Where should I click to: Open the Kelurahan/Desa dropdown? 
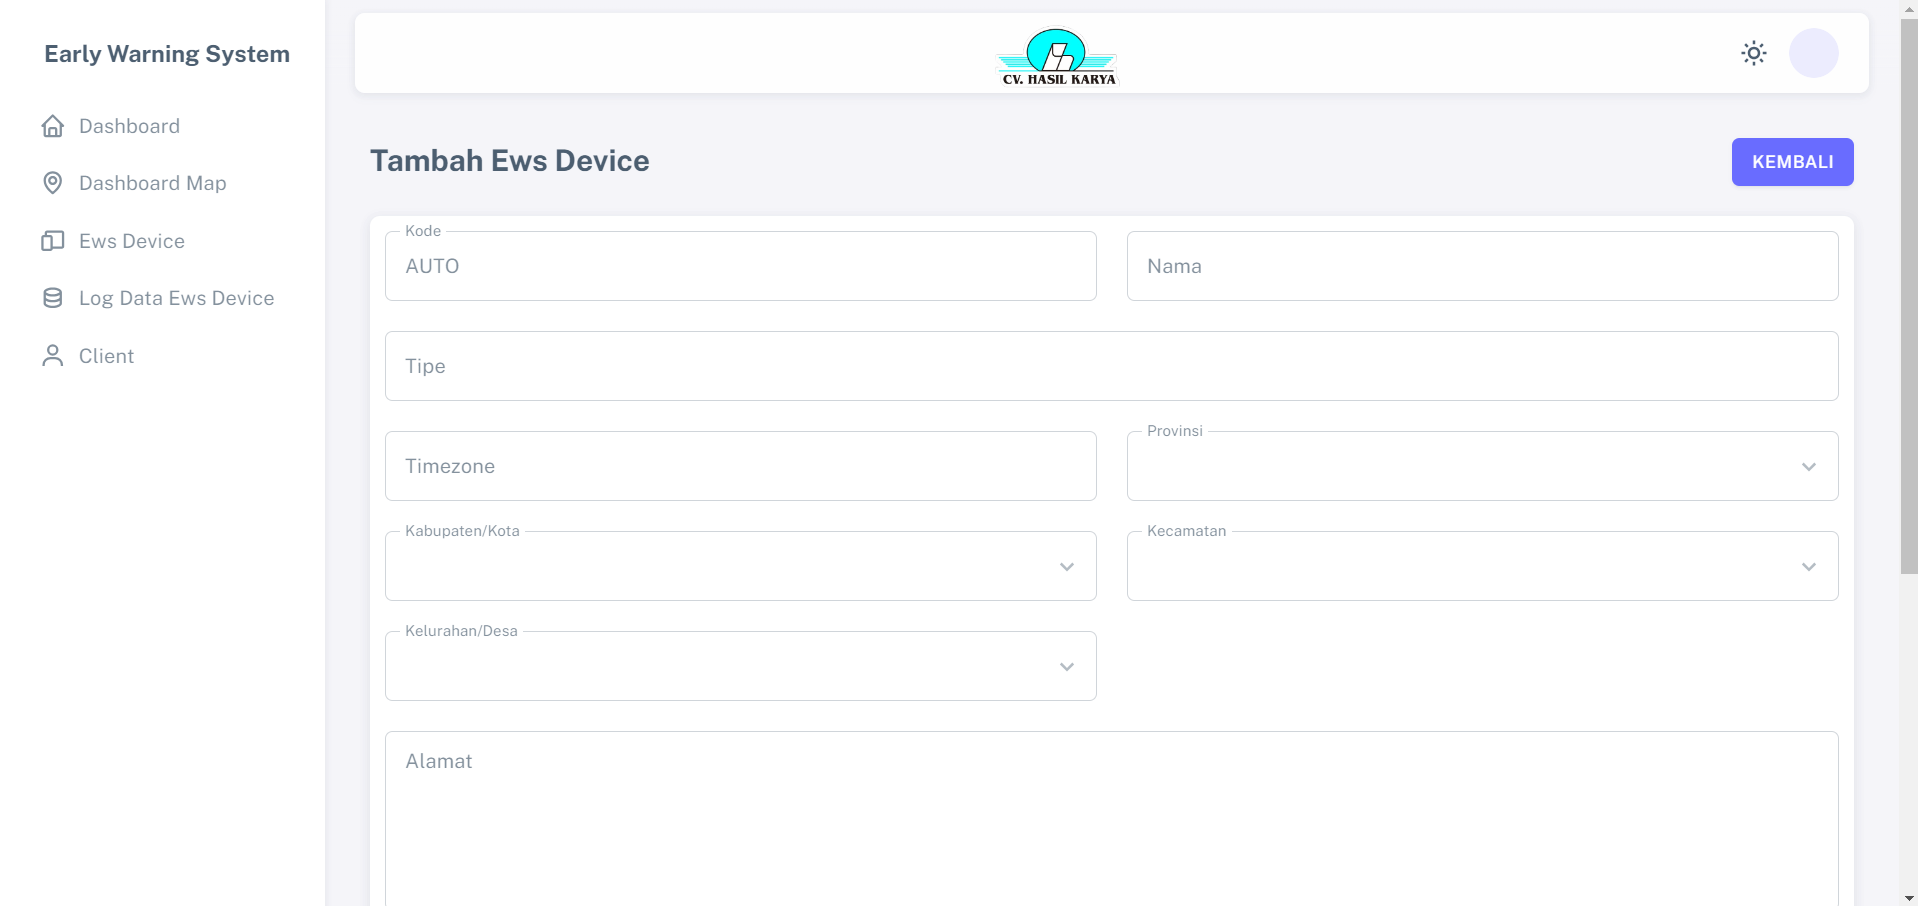point(740,667)
